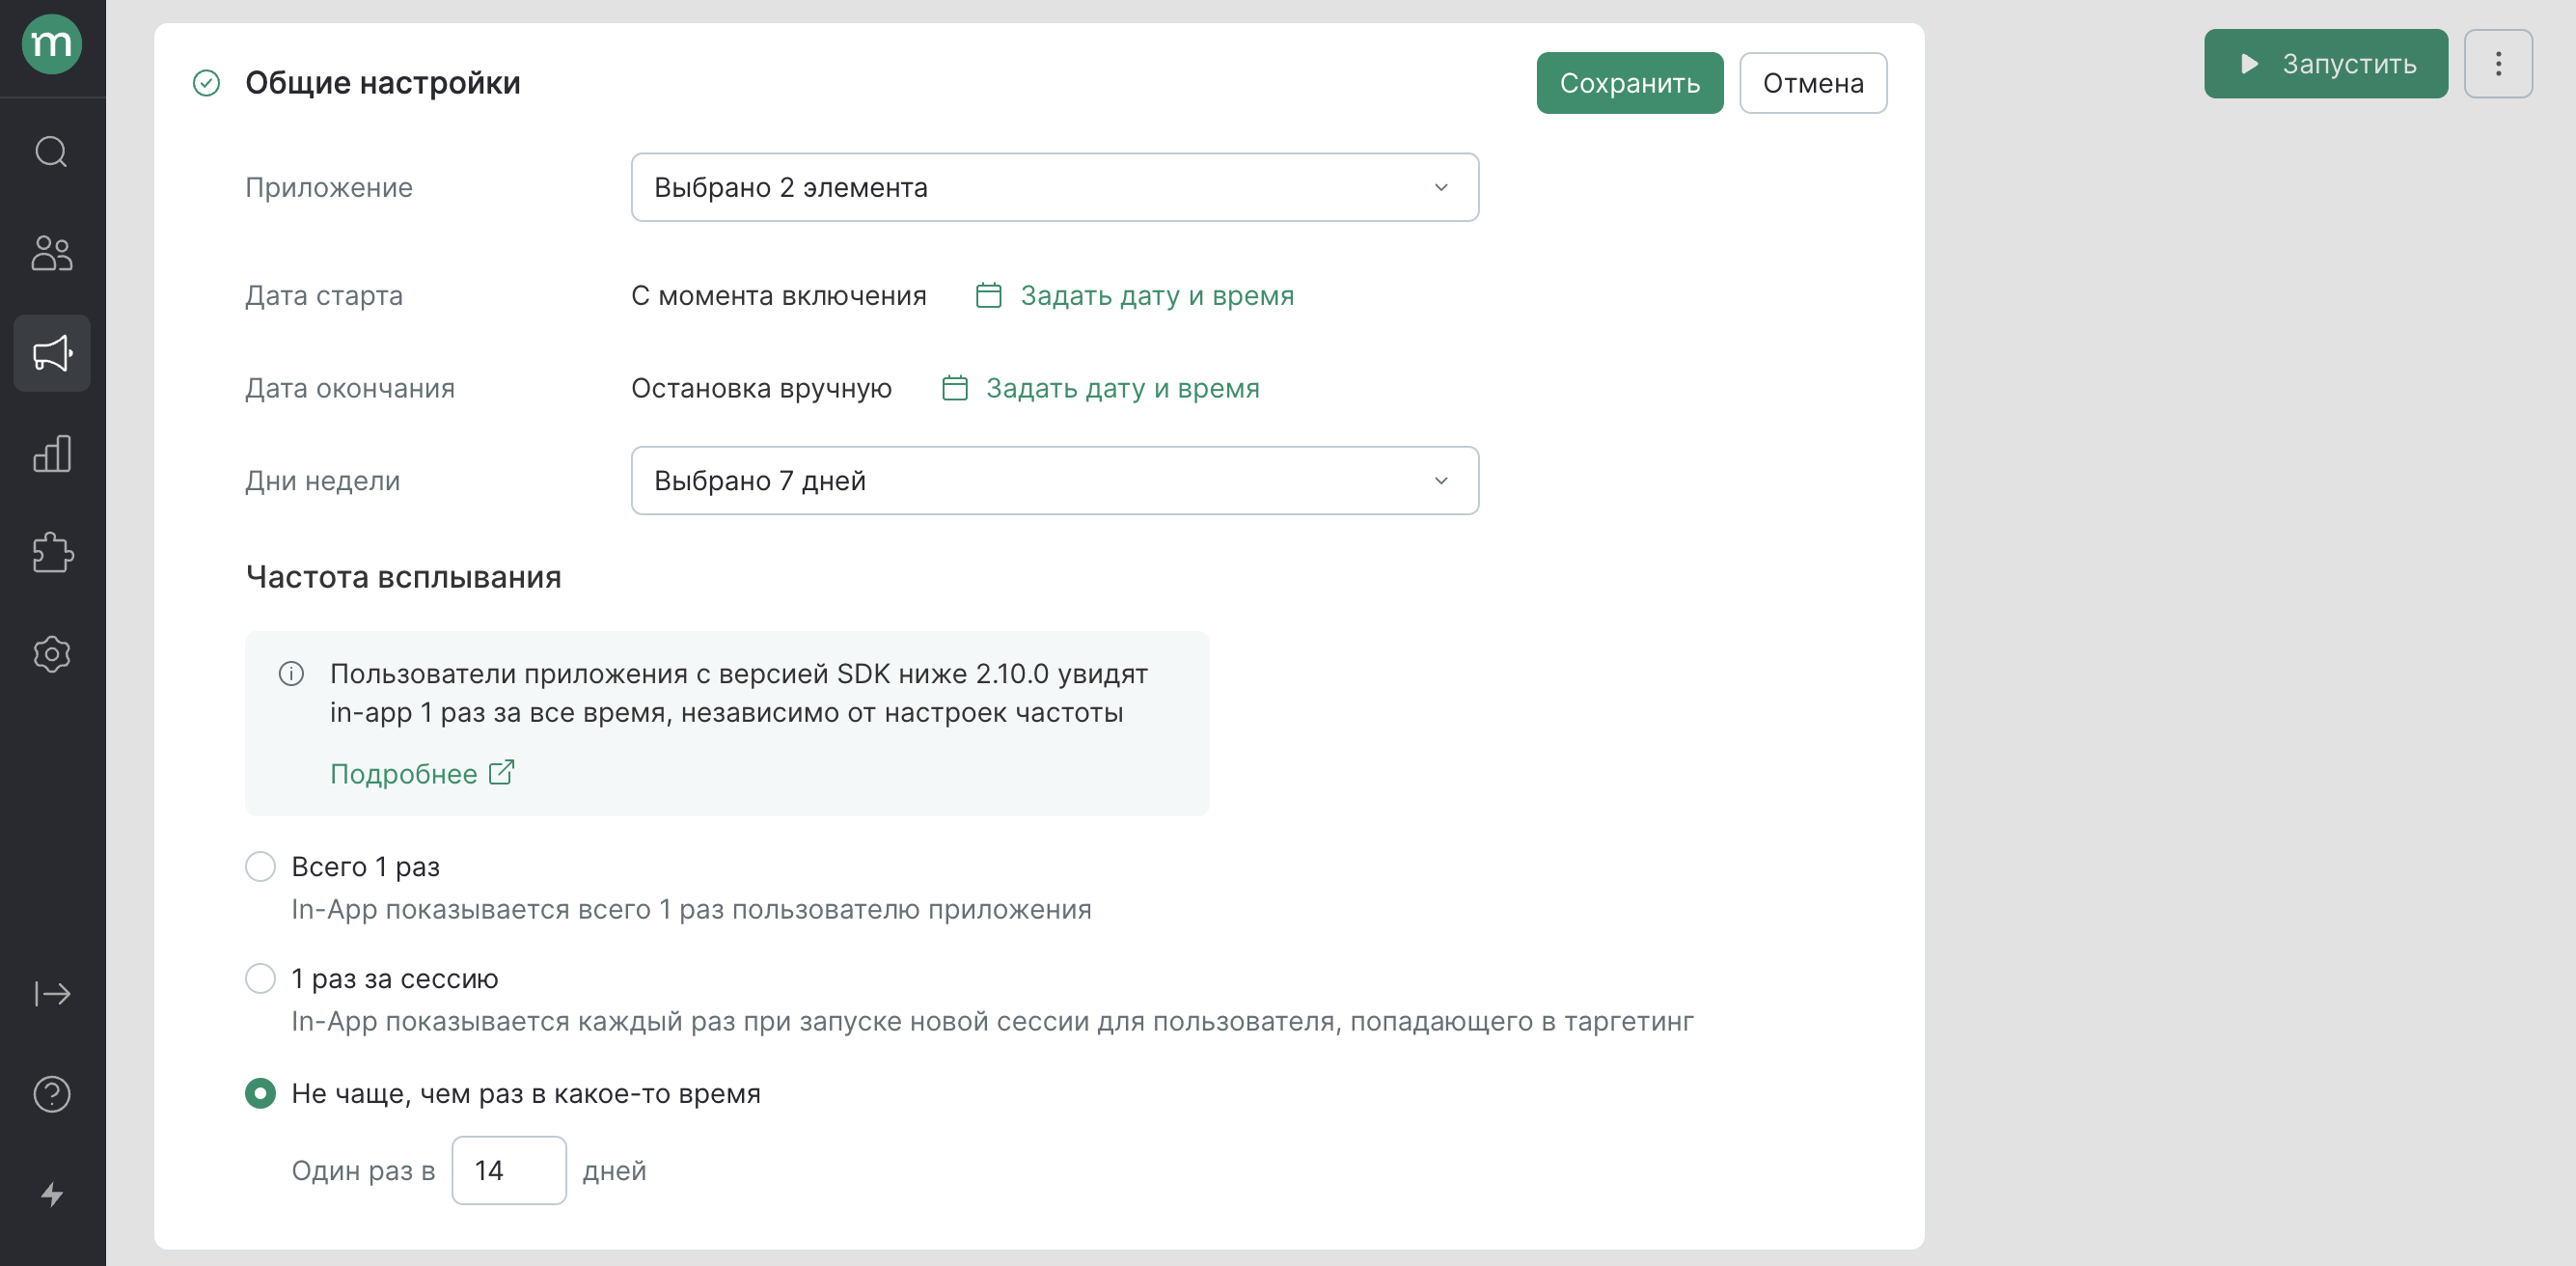Open the Подробнее link
The height and width of the screenshot is (1266, 2576).
[404, 774]
